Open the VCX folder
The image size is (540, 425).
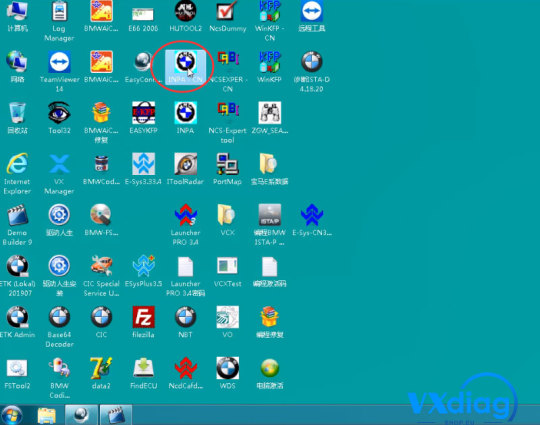[x=228, y=220]
